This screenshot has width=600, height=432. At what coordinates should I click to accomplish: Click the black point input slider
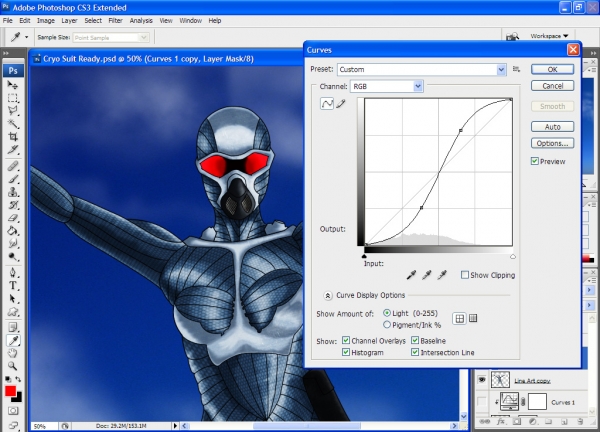pos(364,256)
